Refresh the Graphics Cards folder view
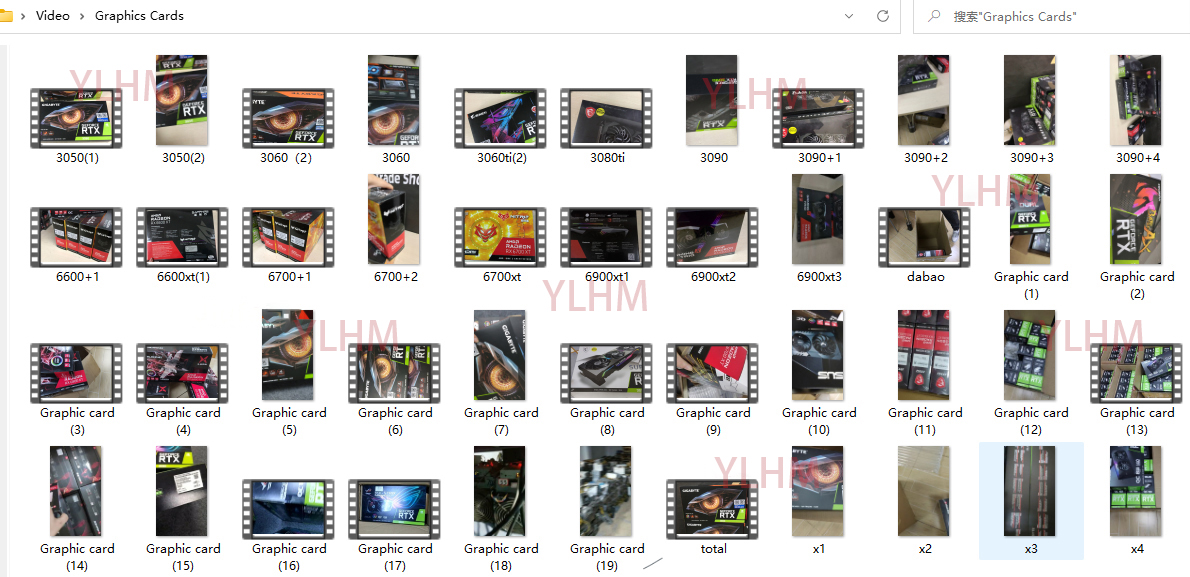 883,16
